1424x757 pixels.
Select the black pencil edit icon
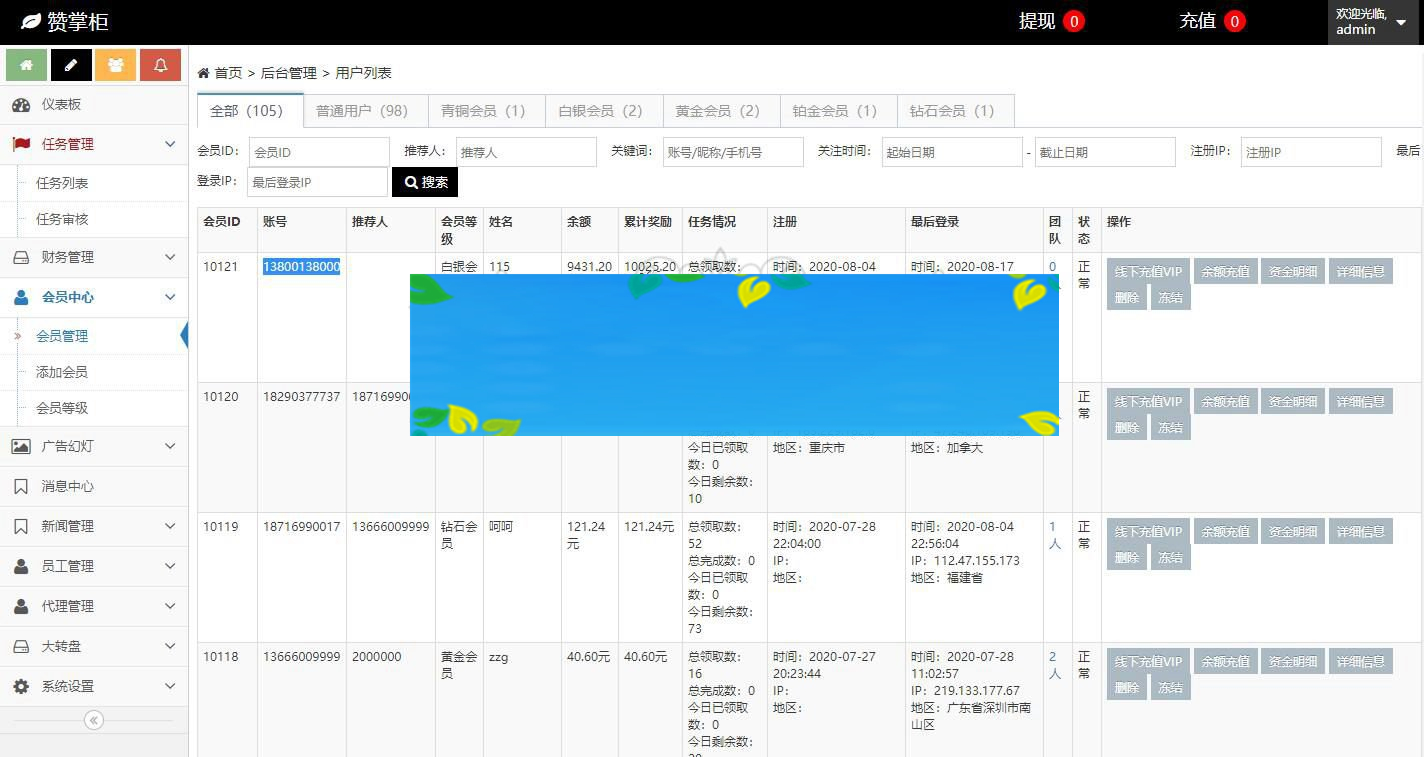(69, 64)
